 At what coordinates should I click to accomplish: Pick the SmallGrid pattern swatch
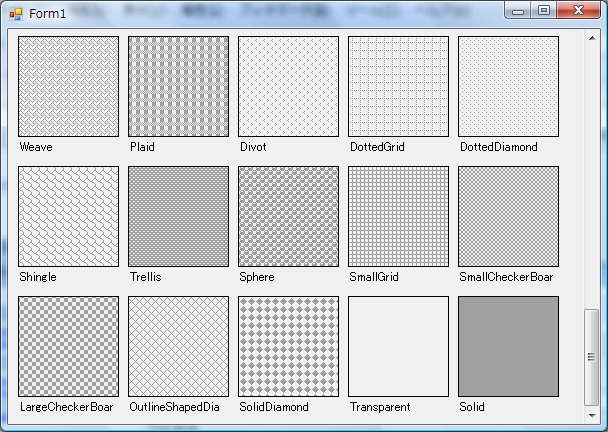(398, 216)
